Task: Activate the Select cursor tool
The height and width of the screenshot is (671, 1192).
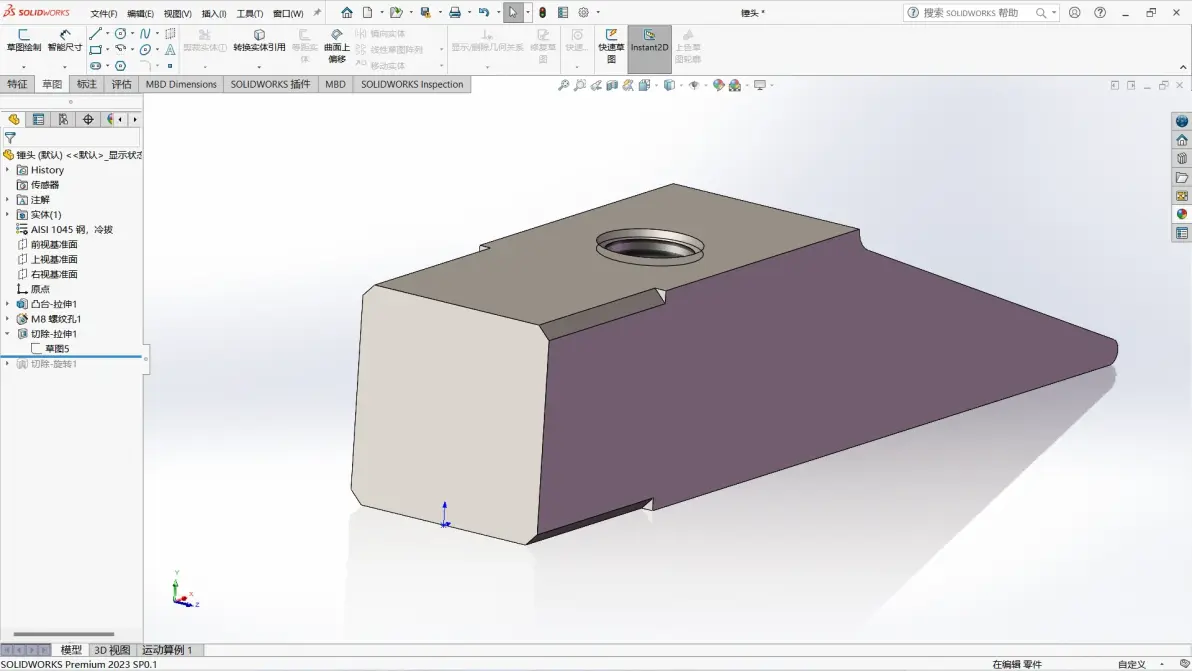Action: [513, 12]
